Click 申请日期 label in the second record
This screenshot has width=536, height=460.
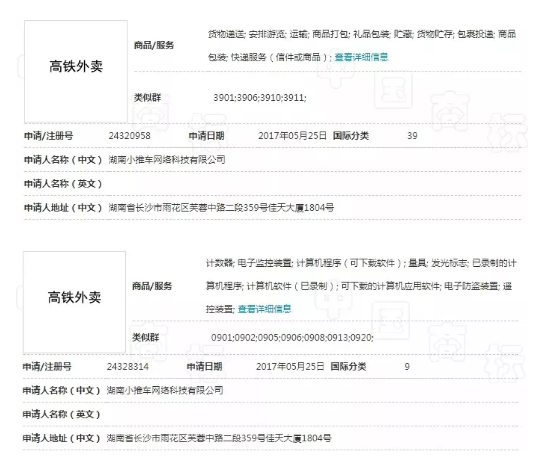pyautogui.click(x=204, y=367)
